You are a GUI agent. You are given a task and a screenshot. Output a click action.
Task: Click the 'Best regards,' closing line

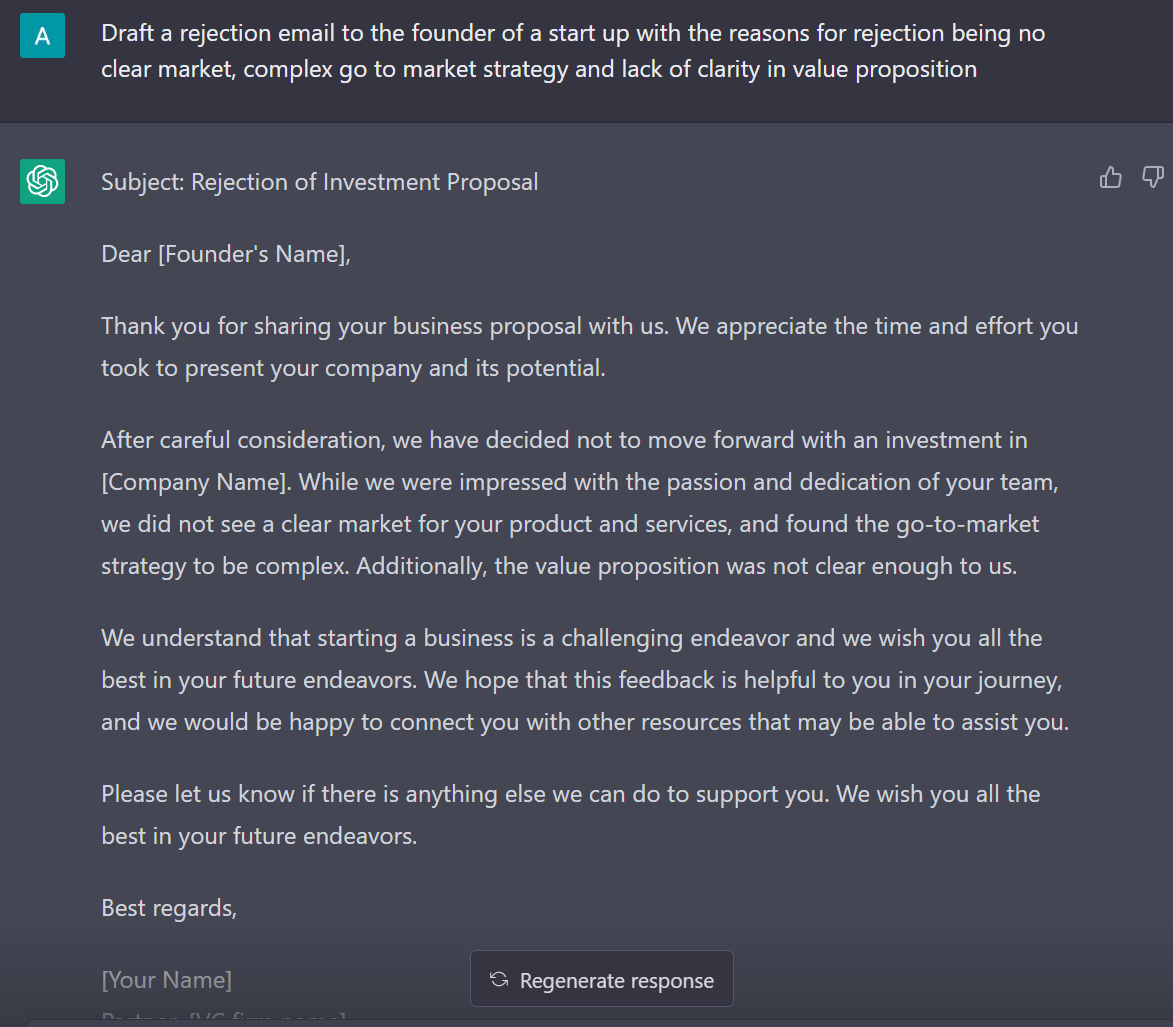[x=169, y=908]
